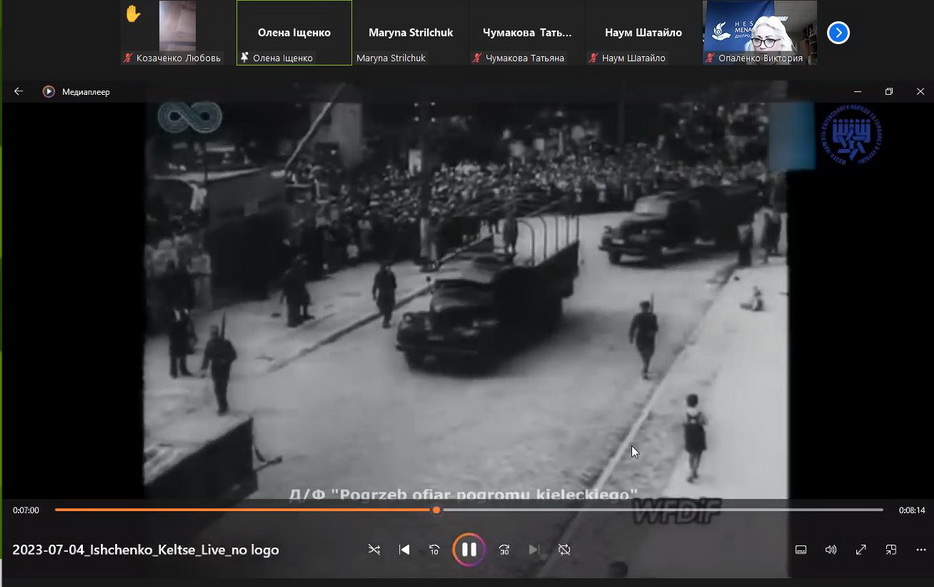Click muted mic icon next to Чумакова Татьяна
The image size is (934, 587).
pyautogui.click(x=477, y=58)
